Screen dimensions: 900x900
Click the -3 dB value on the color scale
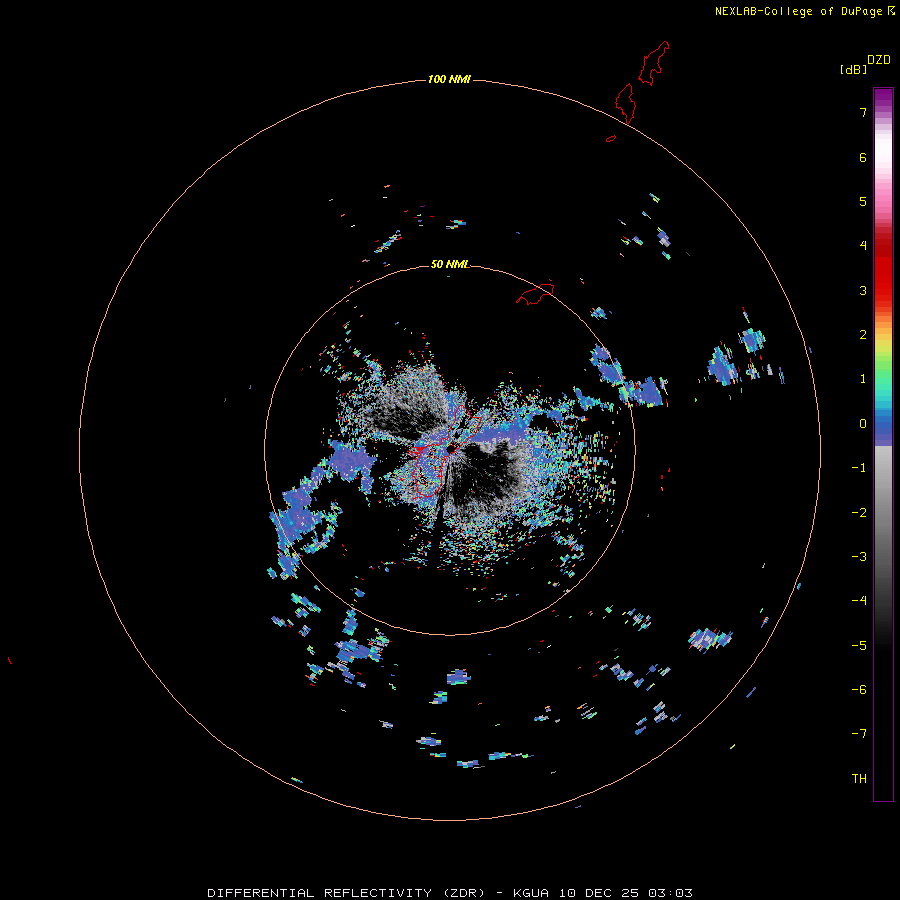(859, 557)
